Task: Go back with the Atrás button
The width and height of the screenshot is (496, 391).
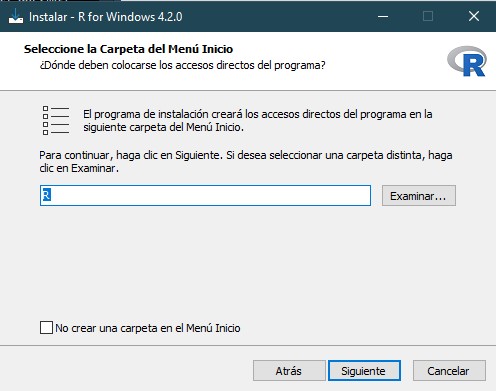Action: pyautogui.click(x=289, y=371)
